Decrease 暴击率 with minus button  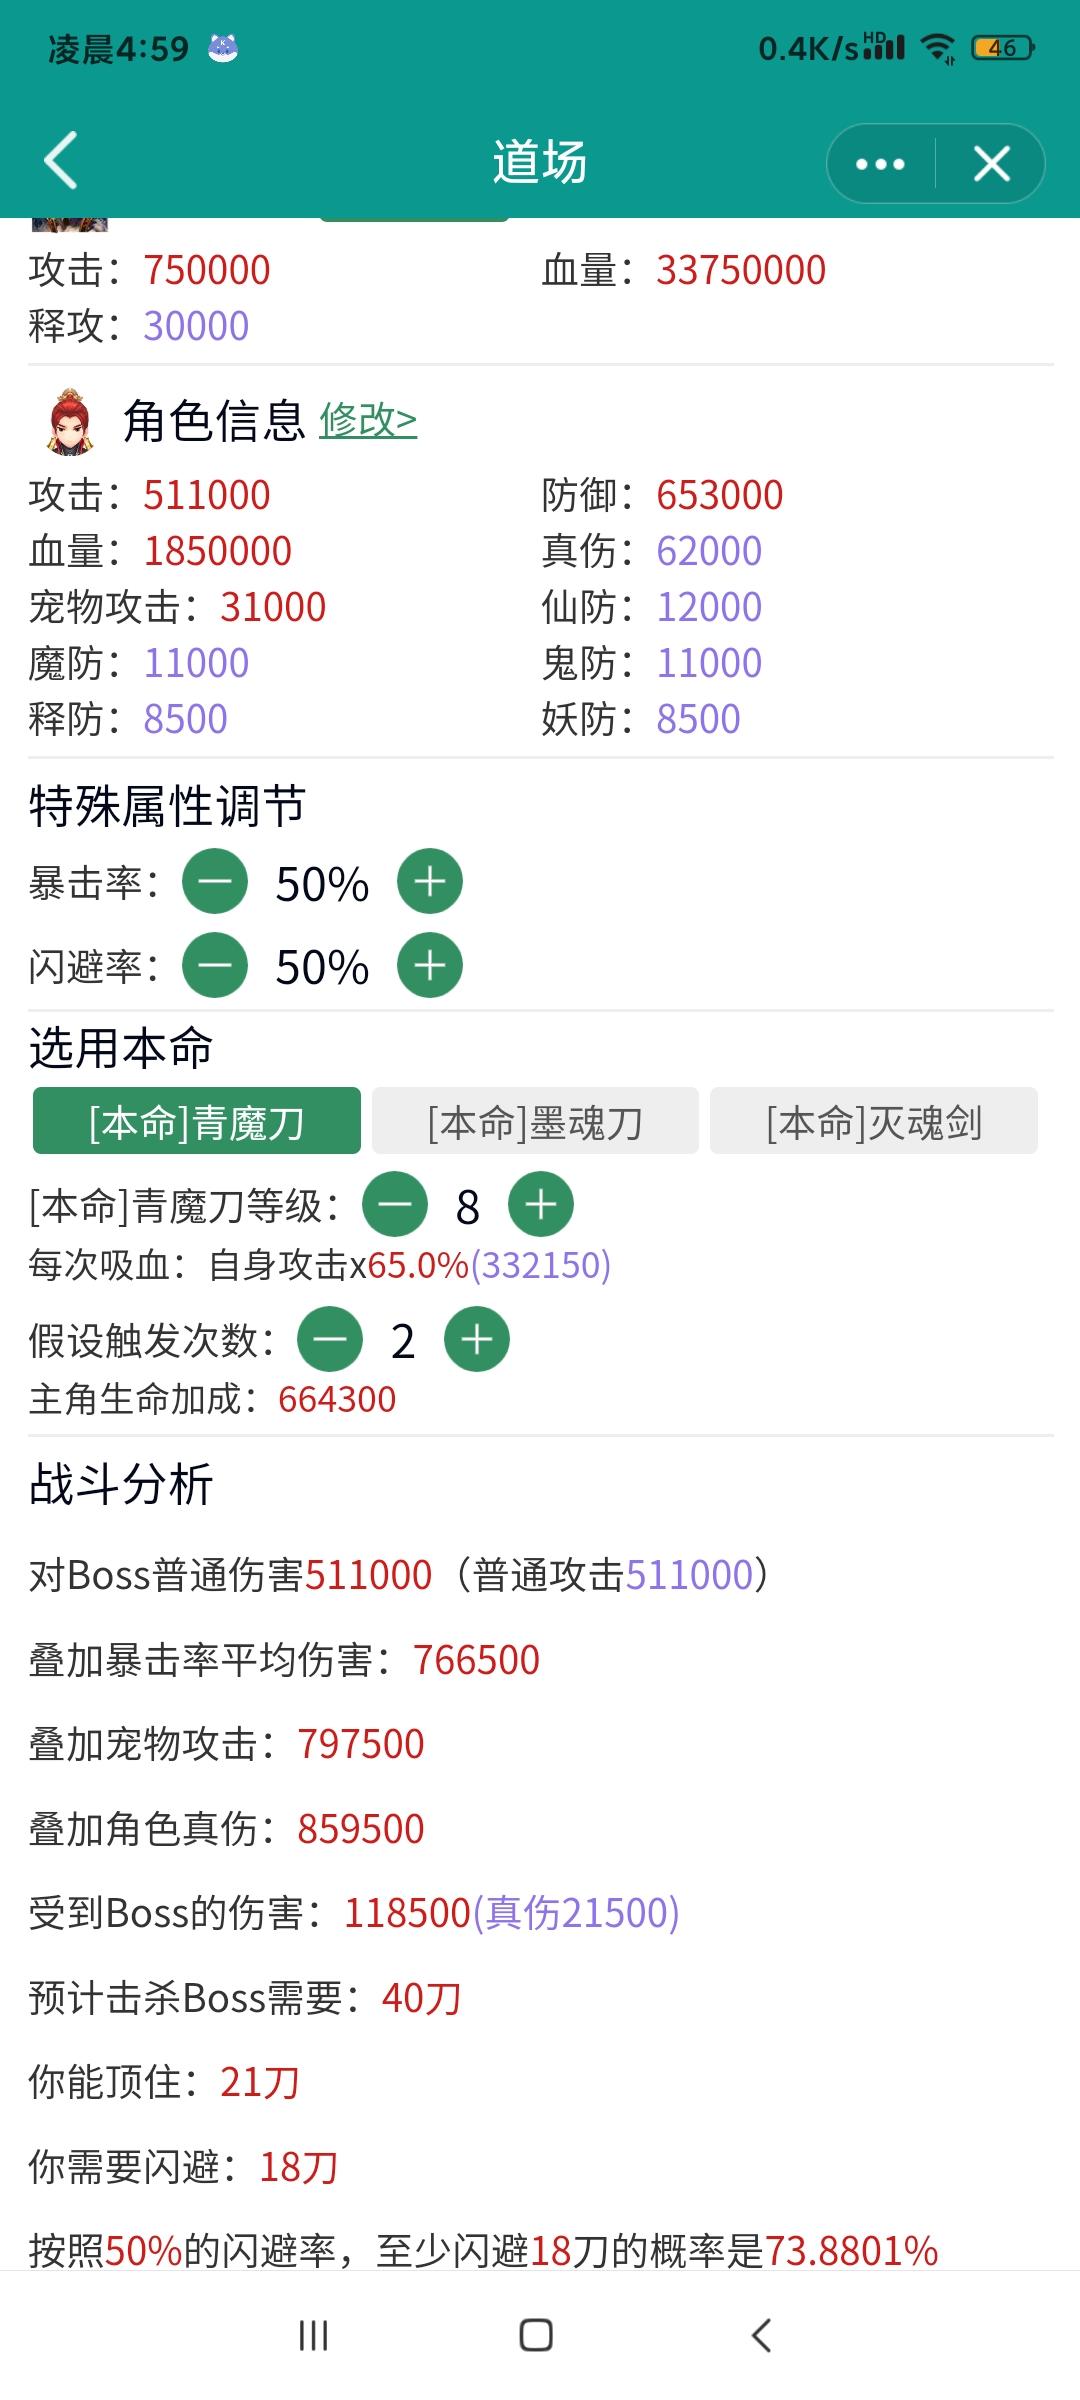215,882
